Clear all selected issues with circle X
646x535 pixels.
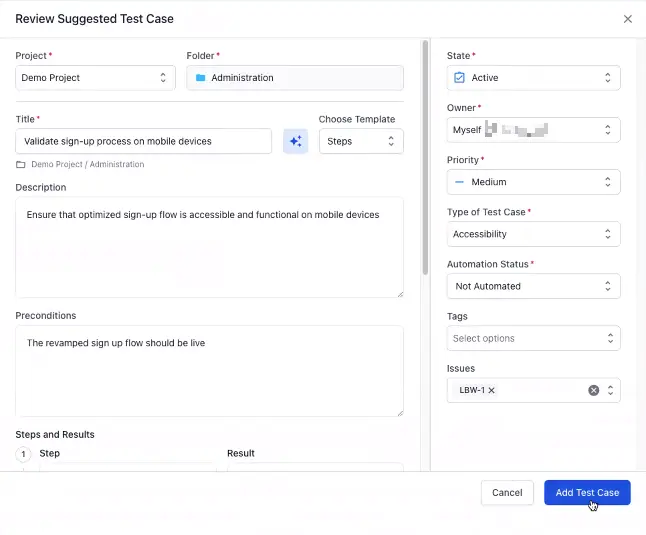click(593, 390)
